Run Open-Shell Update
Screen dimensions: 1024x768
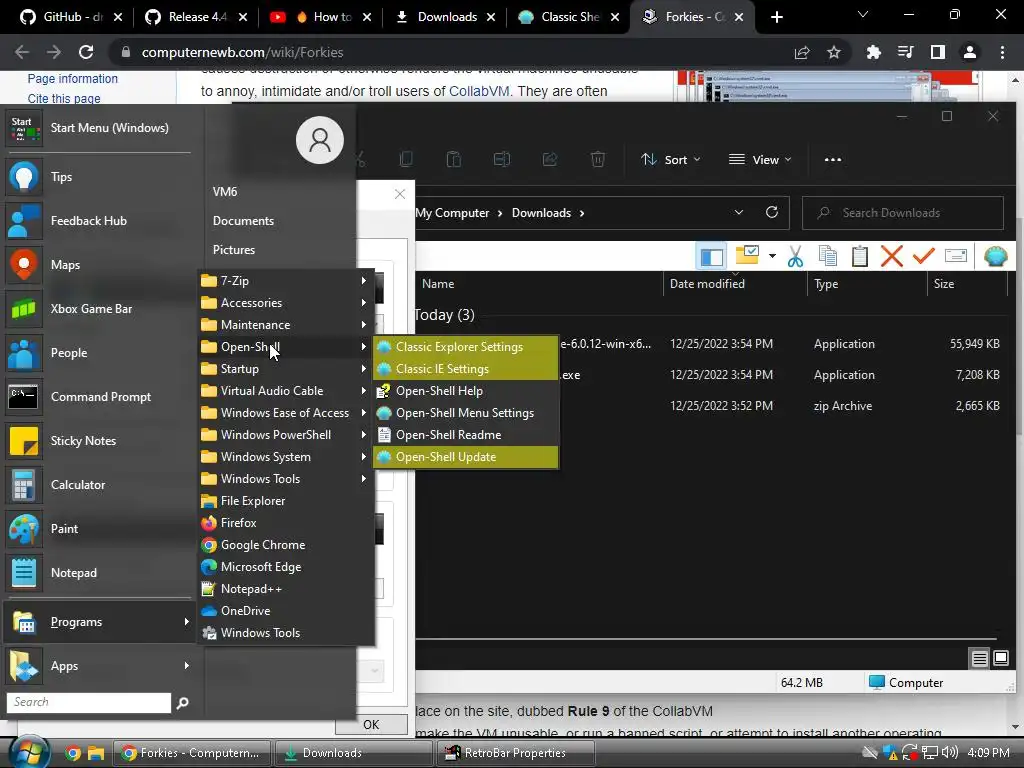(x=466, y=457)
